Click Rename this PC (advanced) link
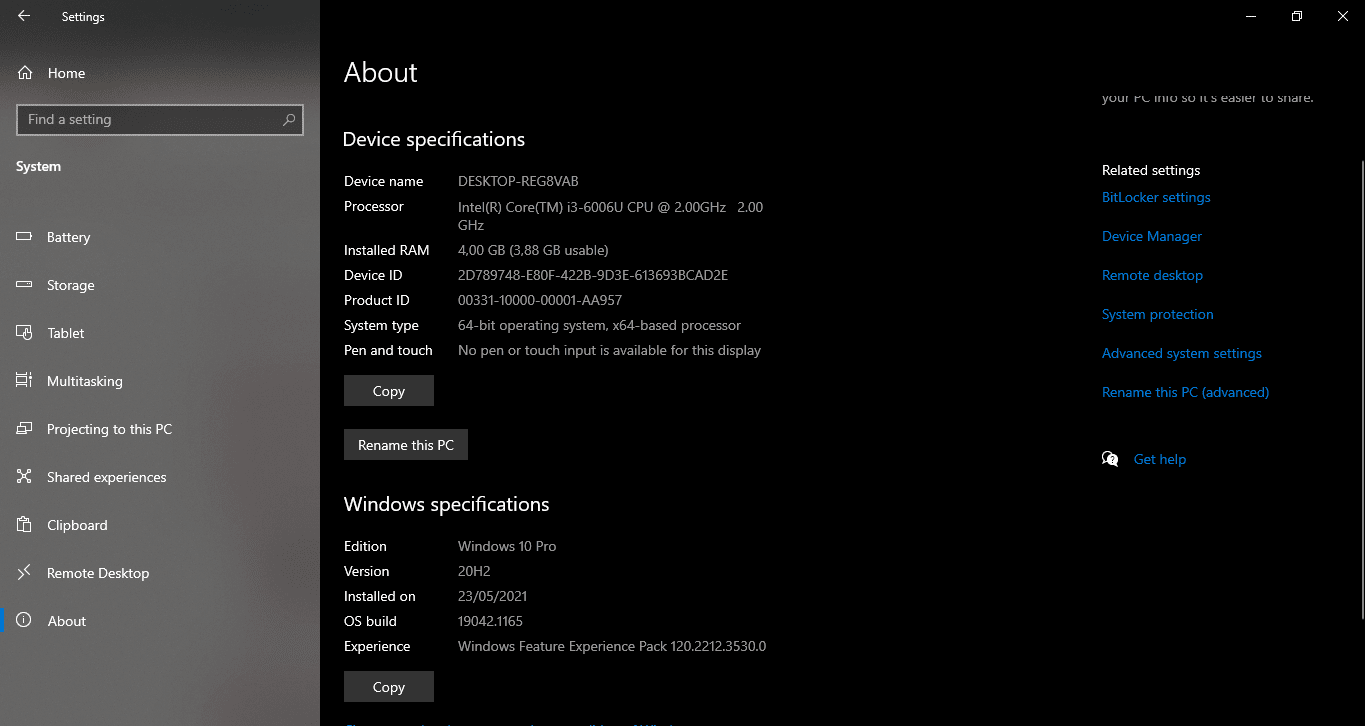 coord(1185,392)
